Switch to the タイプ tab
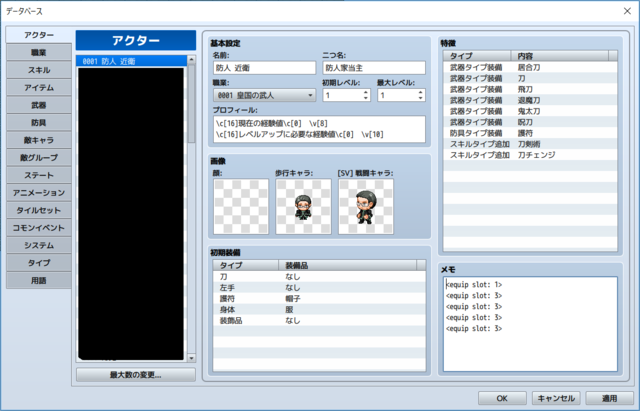Image resolution: width=640 pixels, height=411 pixels. (x=39, y=263)
